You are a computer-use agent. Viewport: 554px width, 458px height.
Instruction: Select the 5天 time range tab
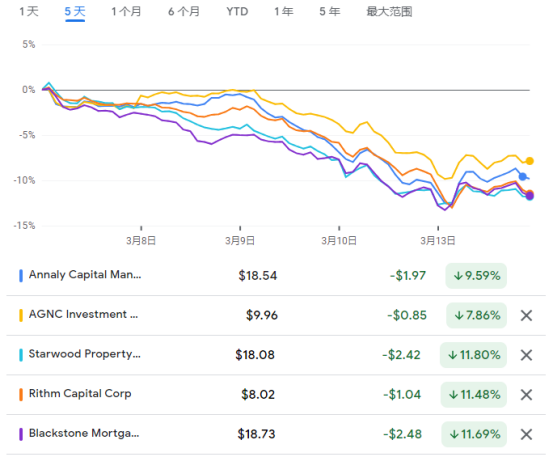(x=75, y=12)
